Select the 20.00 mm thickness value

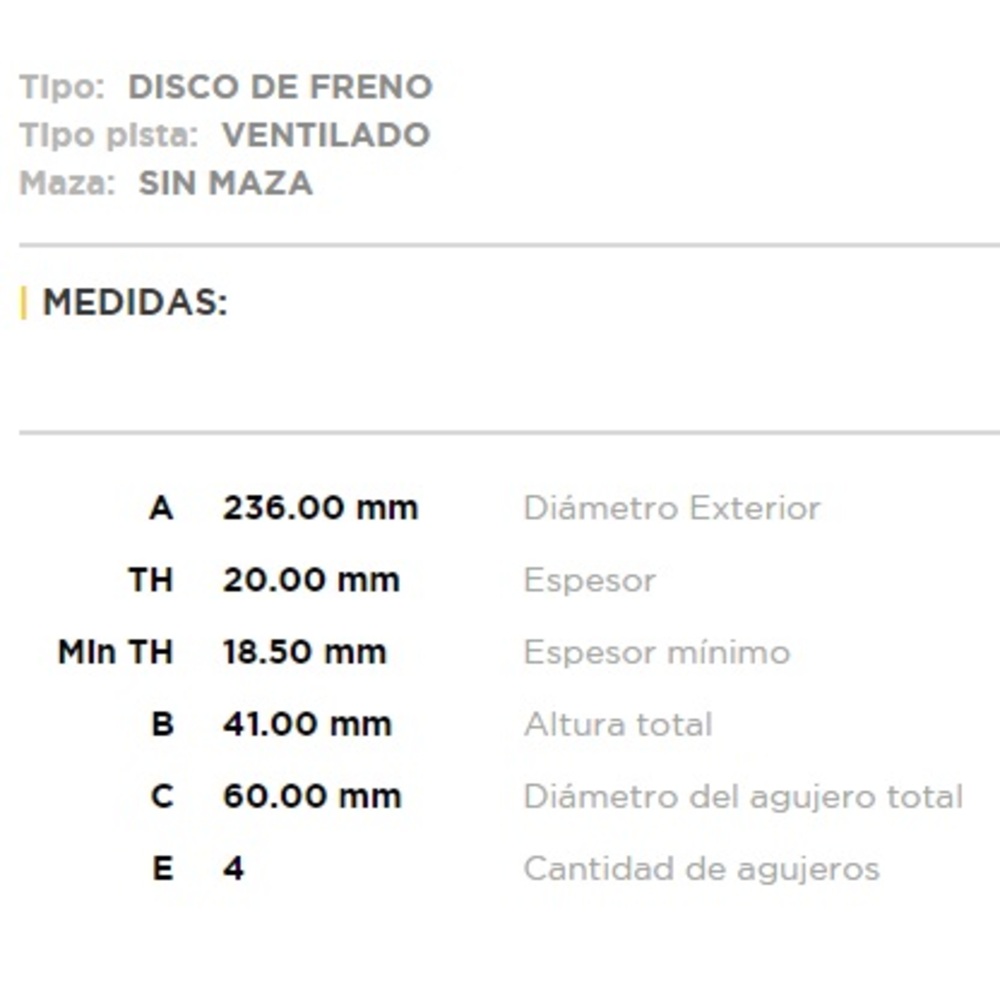click(x=311, y=580)
